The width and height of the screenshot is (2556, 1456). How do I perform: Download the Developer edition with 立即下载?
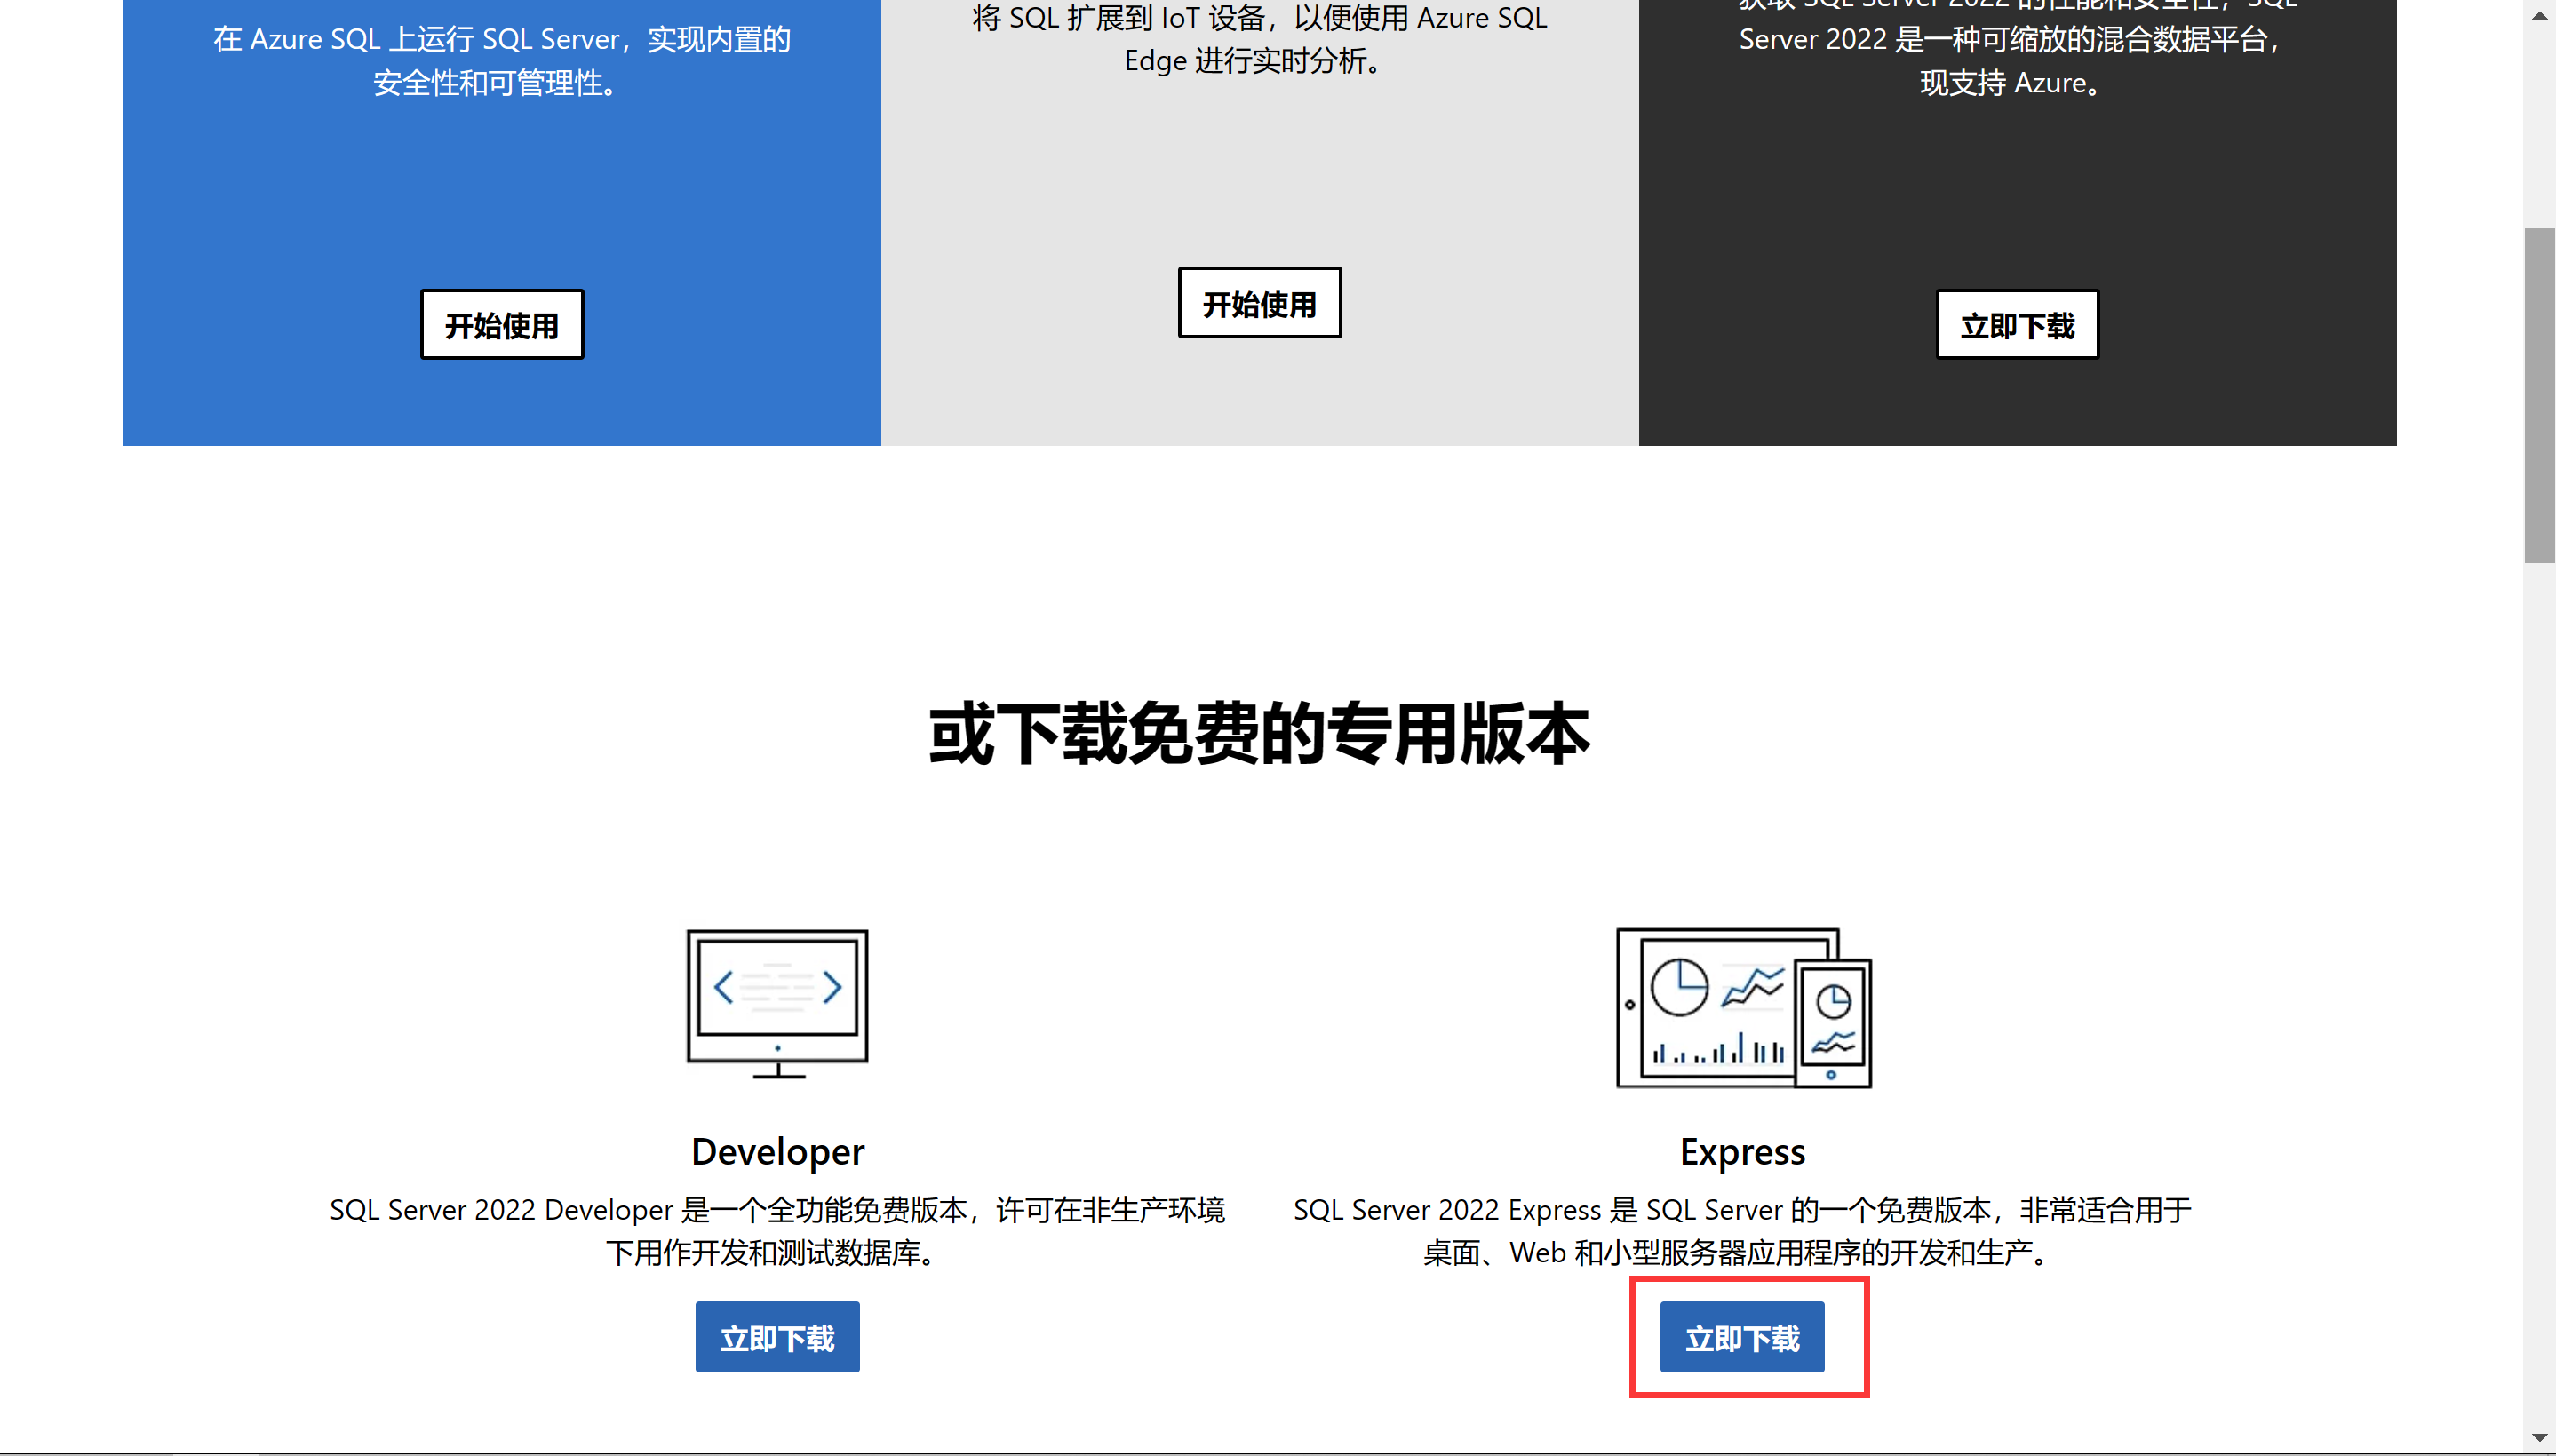pyautogui.click(x=777, y=1337)
